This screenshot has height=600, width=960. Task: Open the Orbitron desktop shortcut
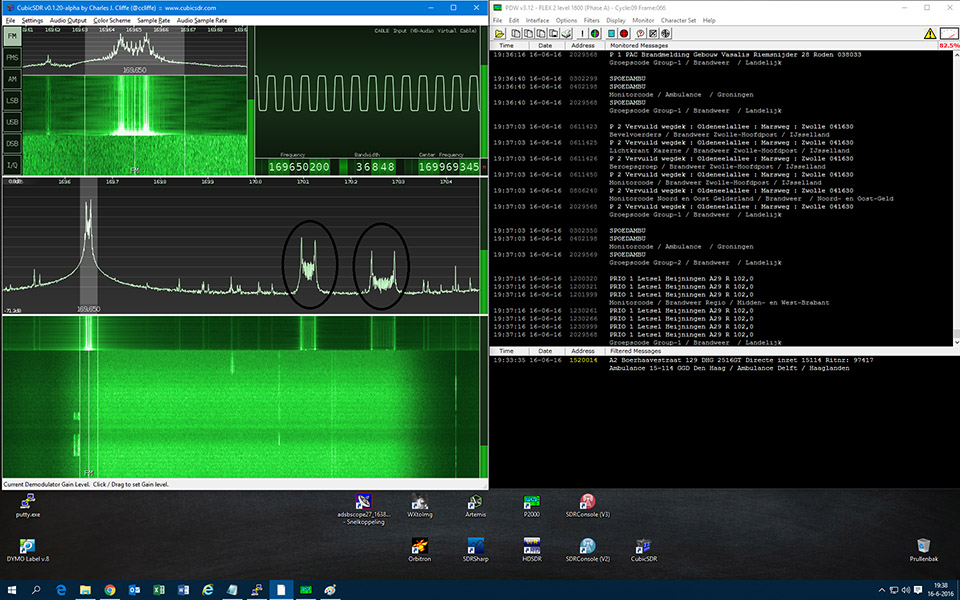point(419,550)
